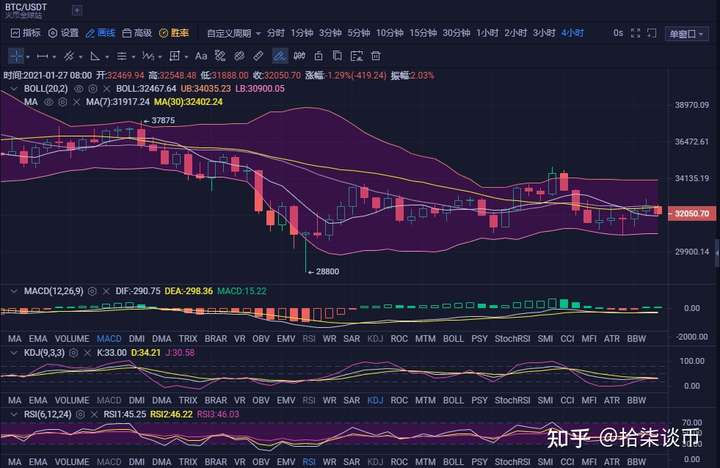The width and height of the screenshot is (720, 468).
Task: Select MACD tab under the MACD panel
Action: (109, 339)
